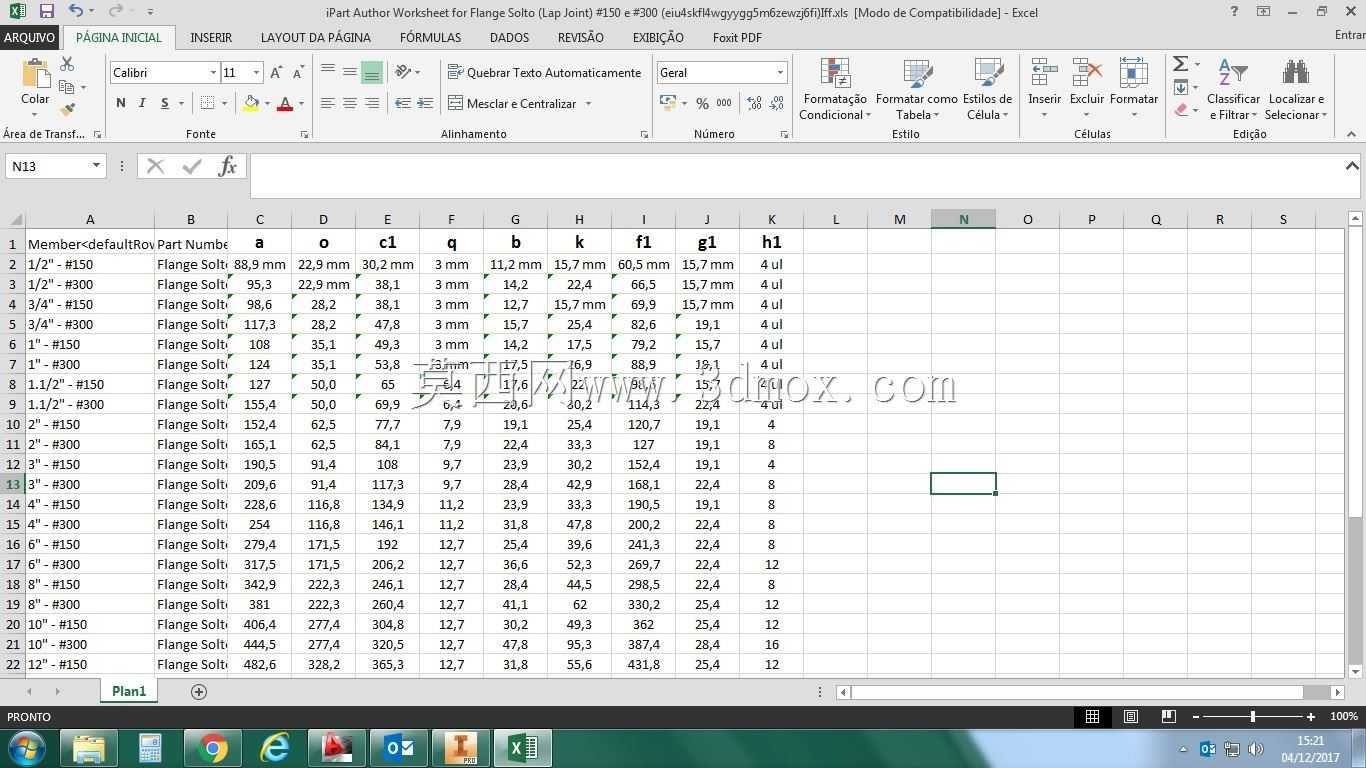Click the zoom slider handle

click(x=1252, y=716)
